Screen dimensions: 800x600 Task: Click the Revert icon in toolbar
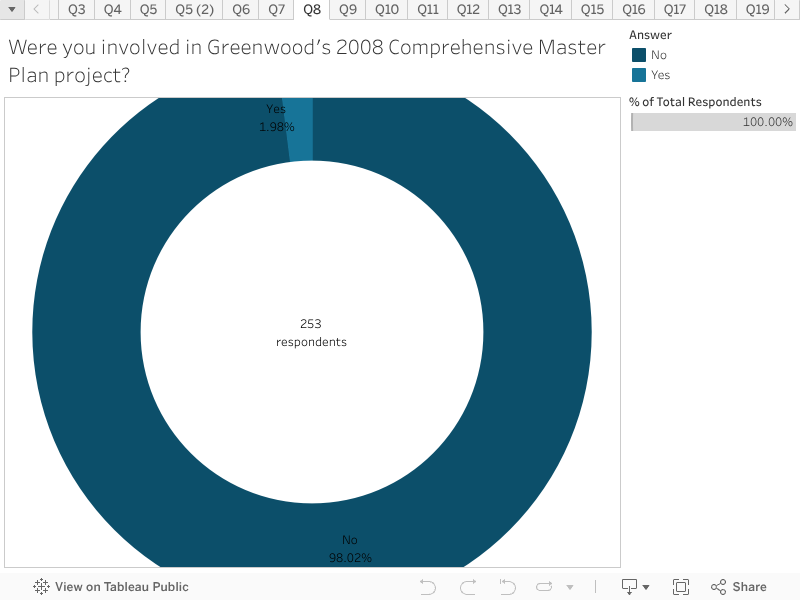click(x=507, y=587)
